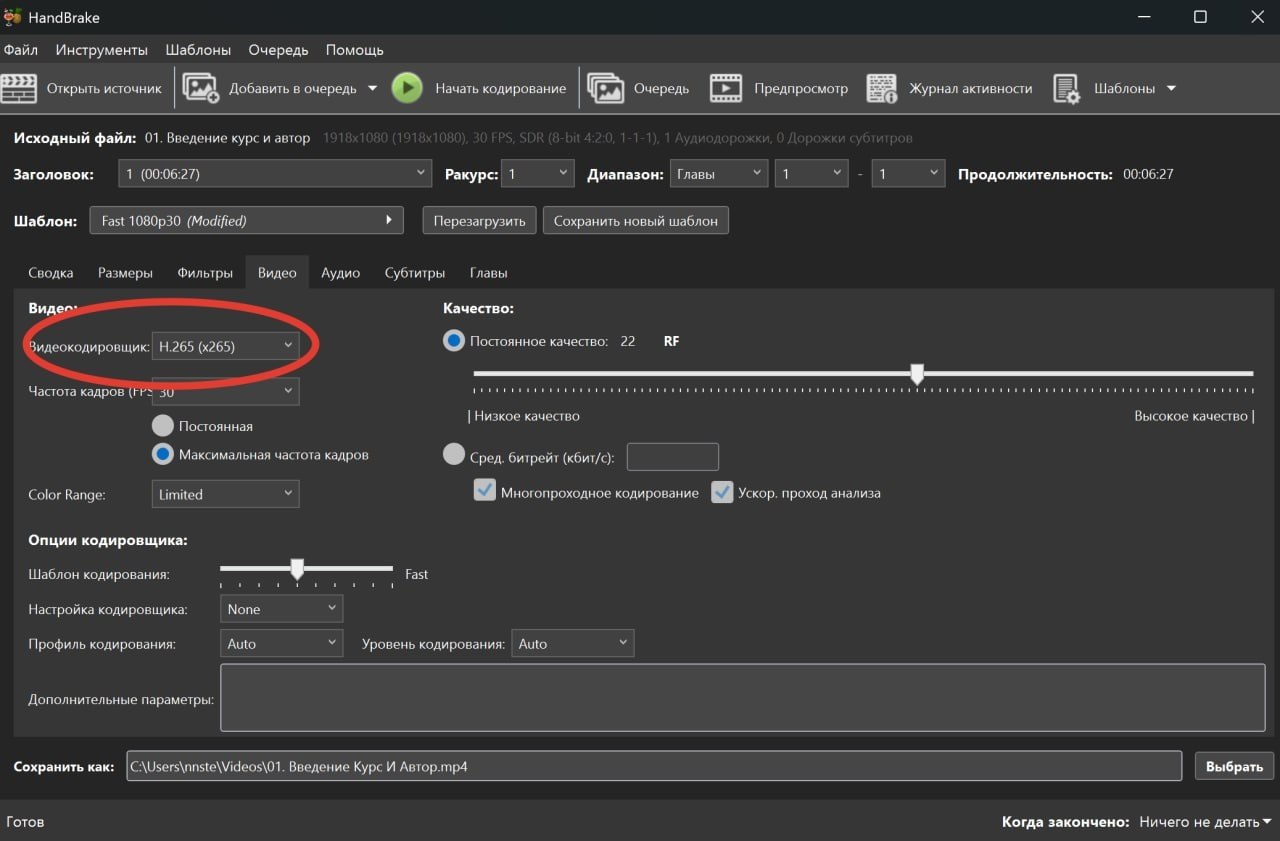1280x841 pixels.
Task: Click the Продолжительность value 00:06:27
Action: [1148, 174]
